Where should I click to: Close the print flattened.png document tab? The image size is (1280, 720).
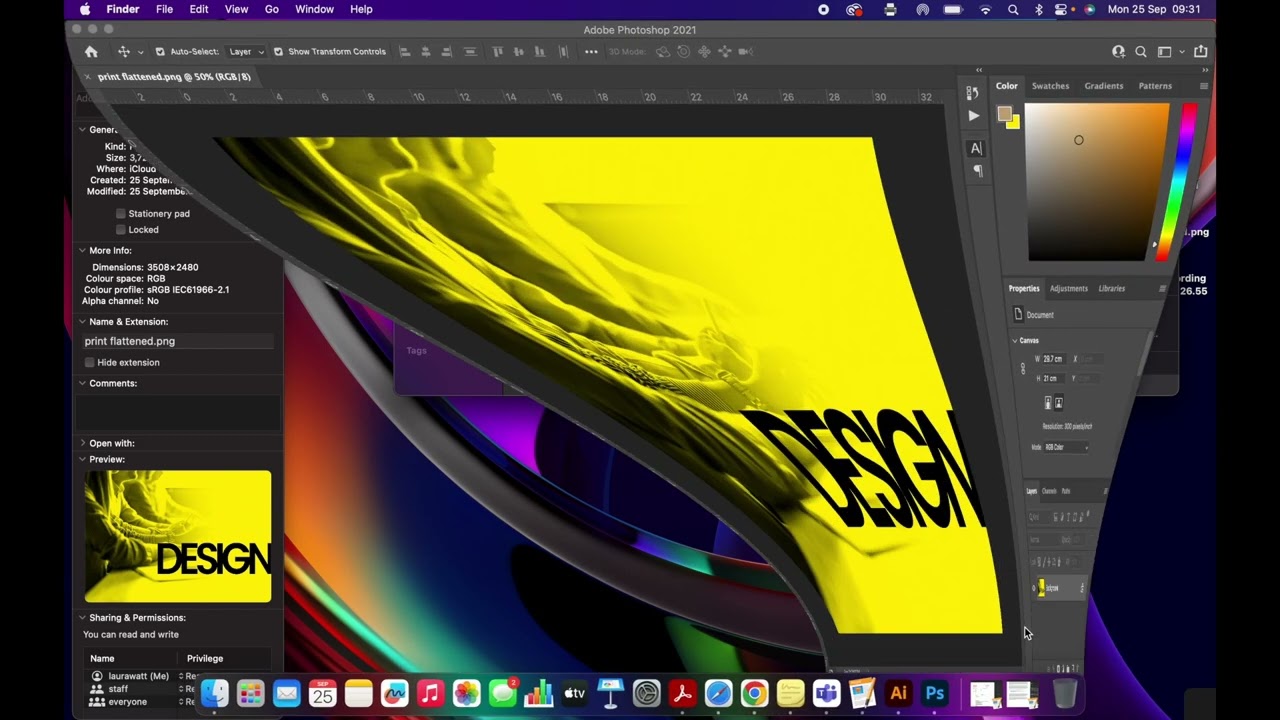87,77
